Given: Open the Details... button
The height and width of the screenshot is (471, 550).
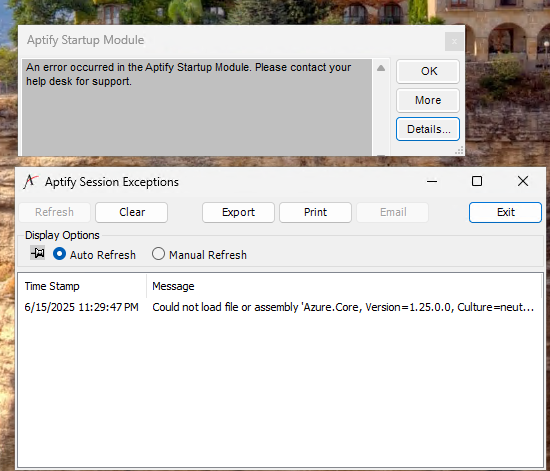Looking at the screenshot, I should (428, 129).
